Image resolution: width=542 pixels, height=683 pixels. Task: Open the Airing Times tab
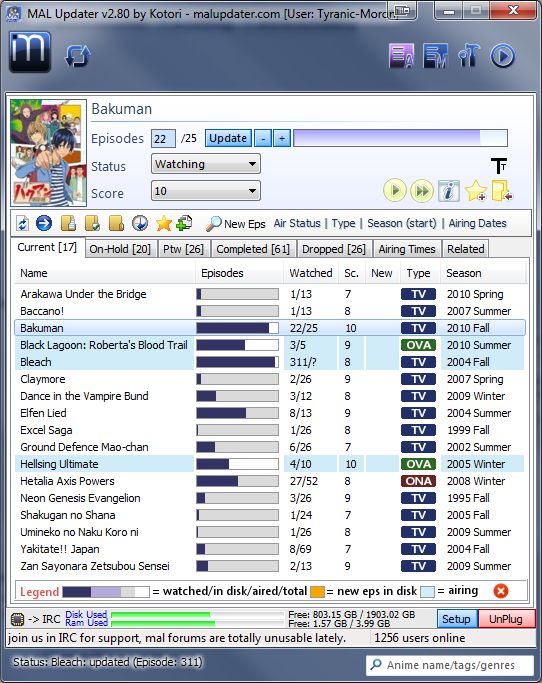point(407,249)
